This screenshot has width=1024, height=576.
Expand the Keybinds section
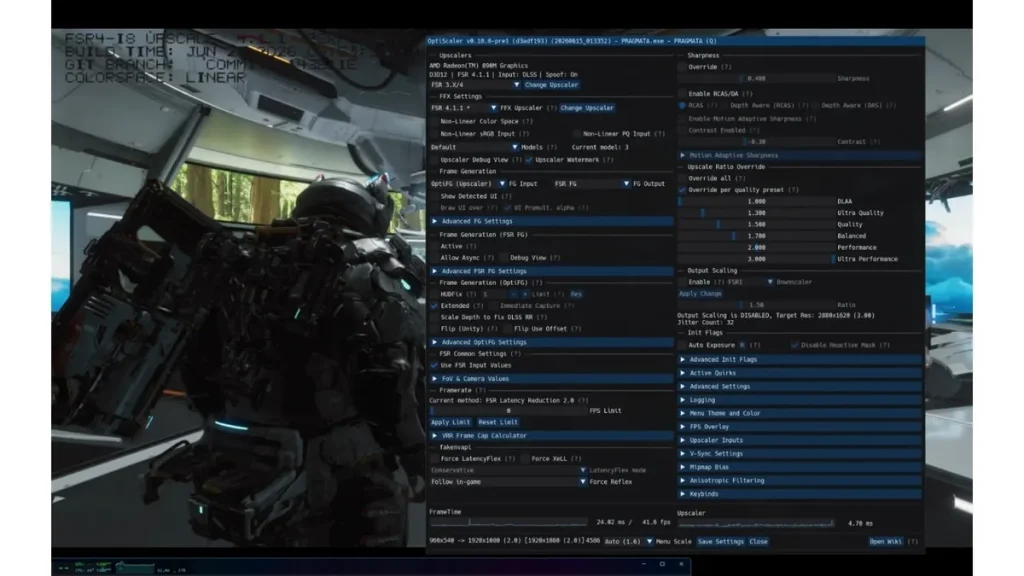(x=799, y=494)
